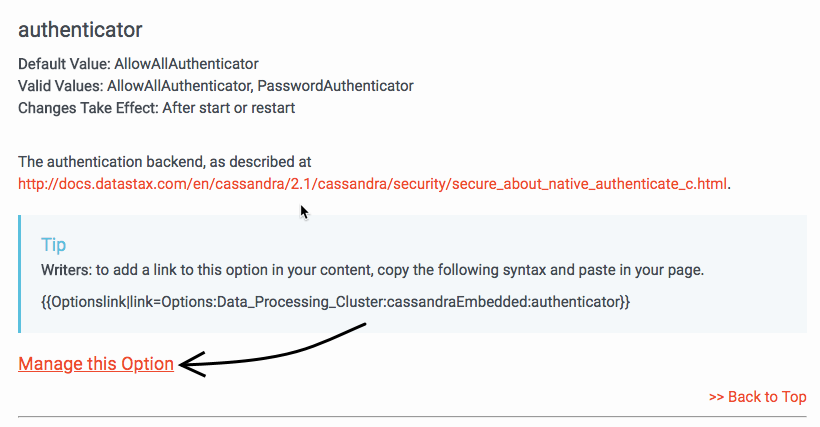This screenshot has height=427, width=820.
Task: Click the Optionslink syntax snippet text
Action: pos(335,301)
